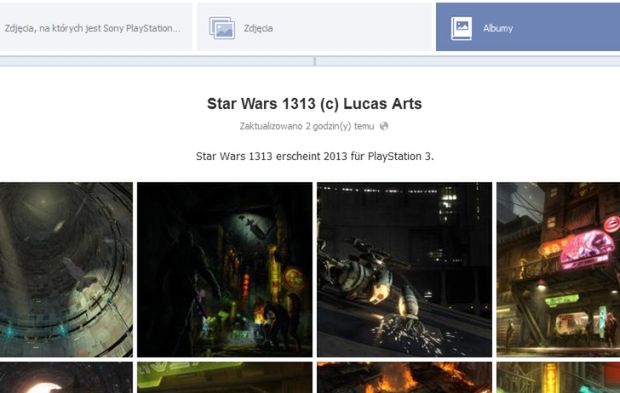
Task: Open the pink neon street scene thumbnail
Action: pyautogui.click(x=558, y=270)
